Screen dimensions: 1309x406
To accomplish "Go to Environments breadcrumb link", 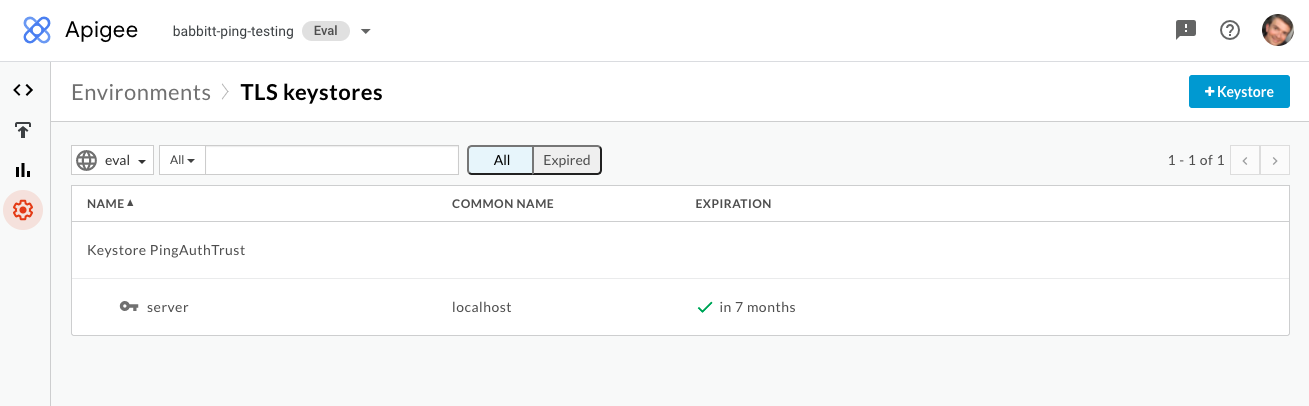I will [x=141, y=92].
